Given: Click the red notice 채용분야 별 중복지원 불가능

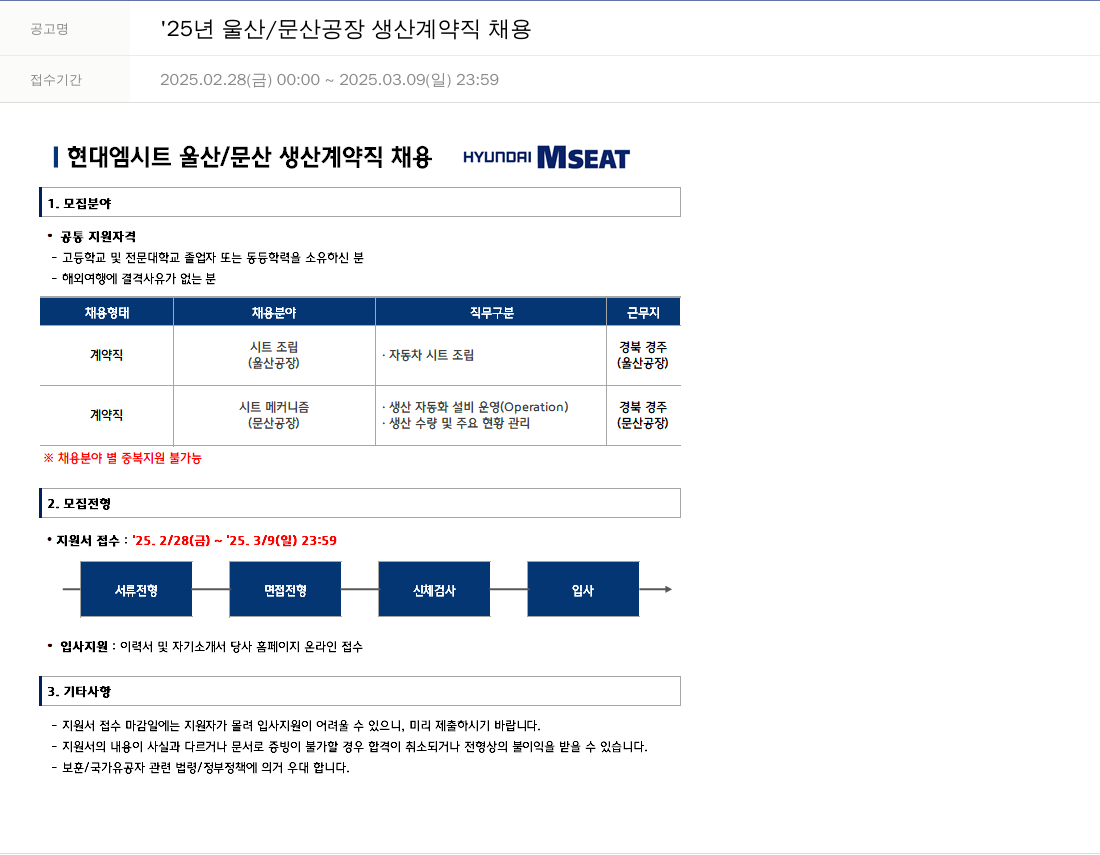Looking at the screenshot, I should coord(123,458).
